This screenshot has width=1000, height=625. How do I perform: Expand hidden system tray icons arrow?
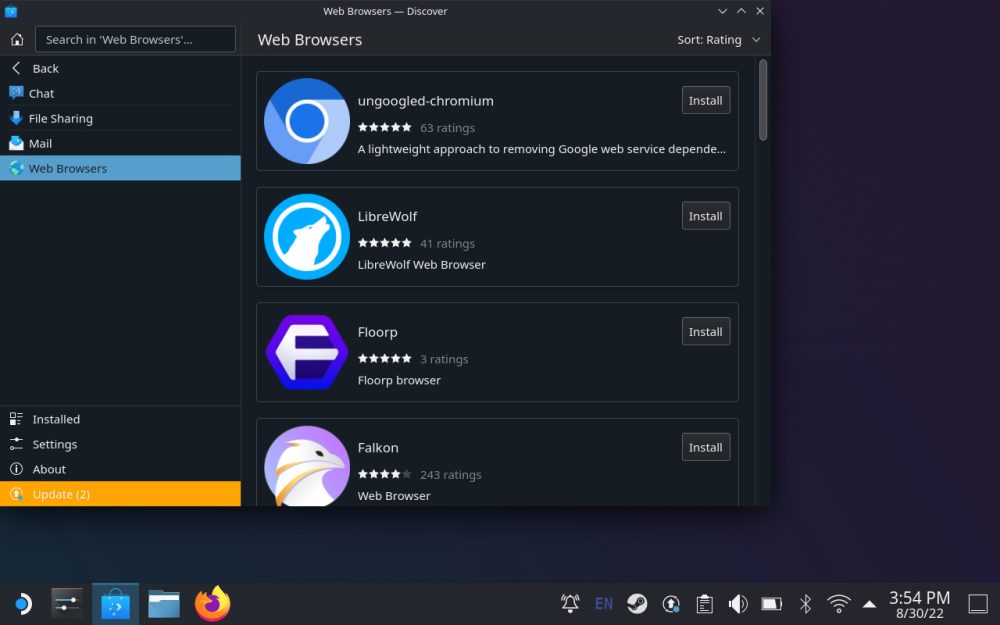coord(869,604)
